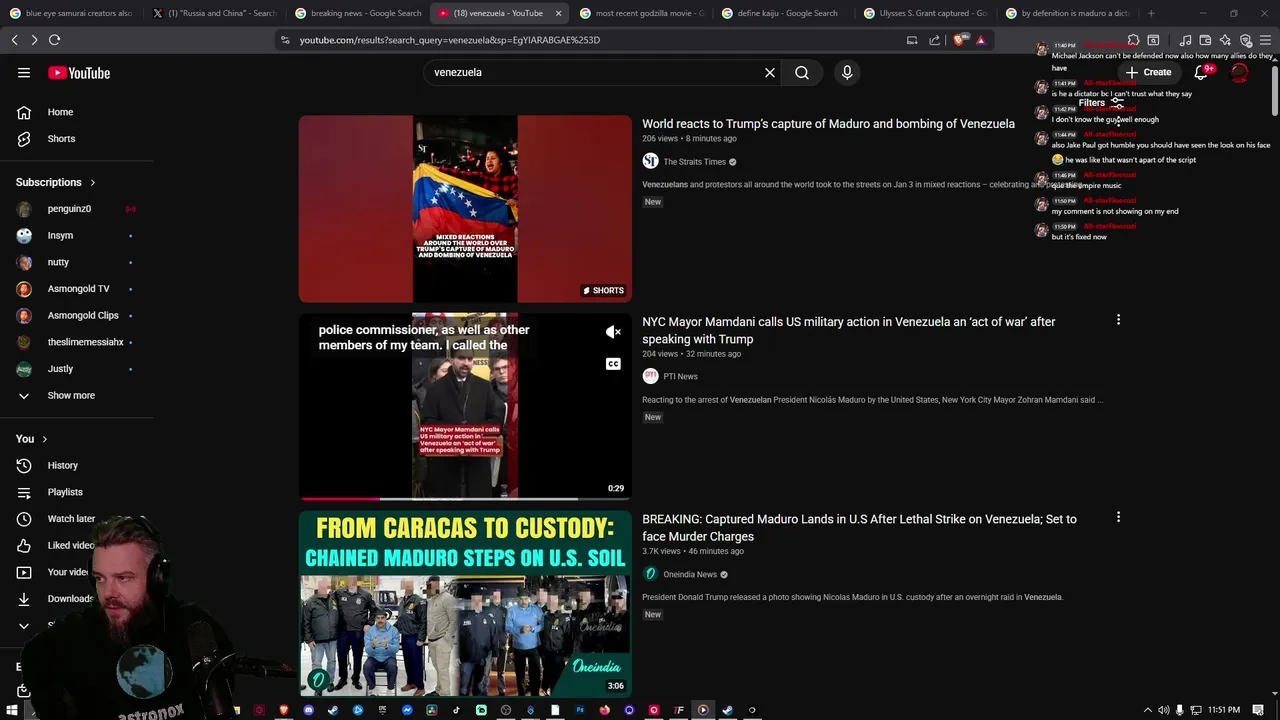Switch to define kaiju tab

click(x=783, y=13)
